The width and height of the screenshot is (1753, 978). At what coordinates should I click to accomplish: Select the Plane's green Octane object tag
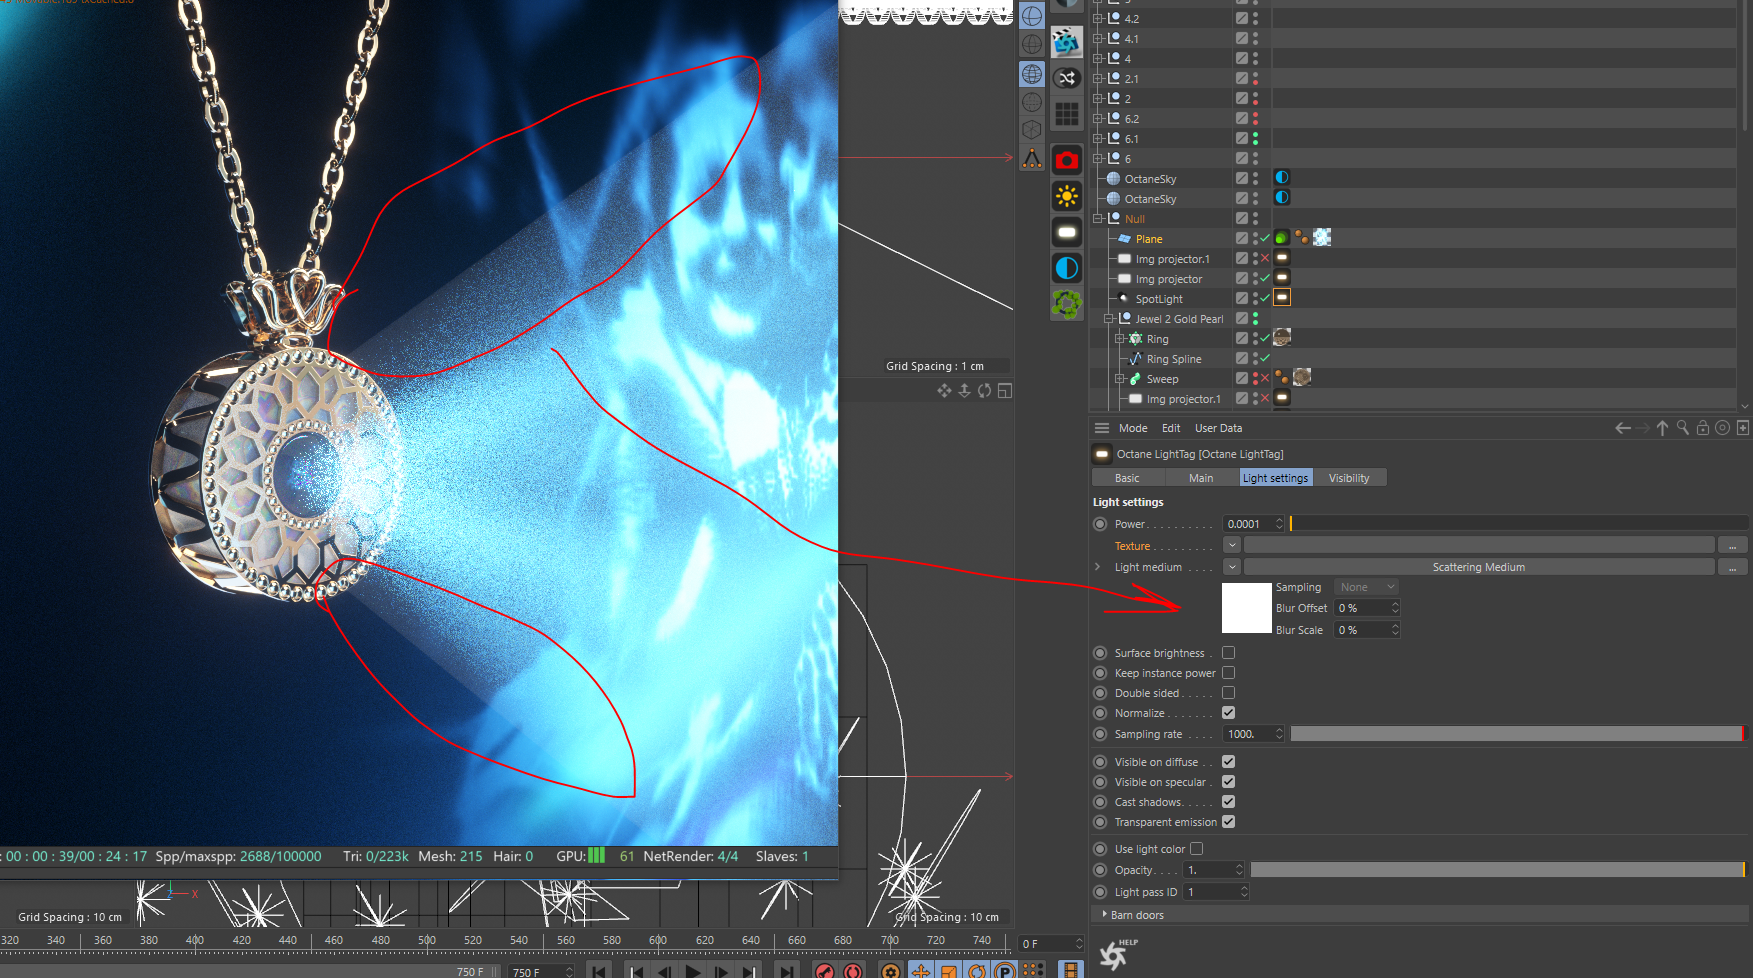(1282, 237)
